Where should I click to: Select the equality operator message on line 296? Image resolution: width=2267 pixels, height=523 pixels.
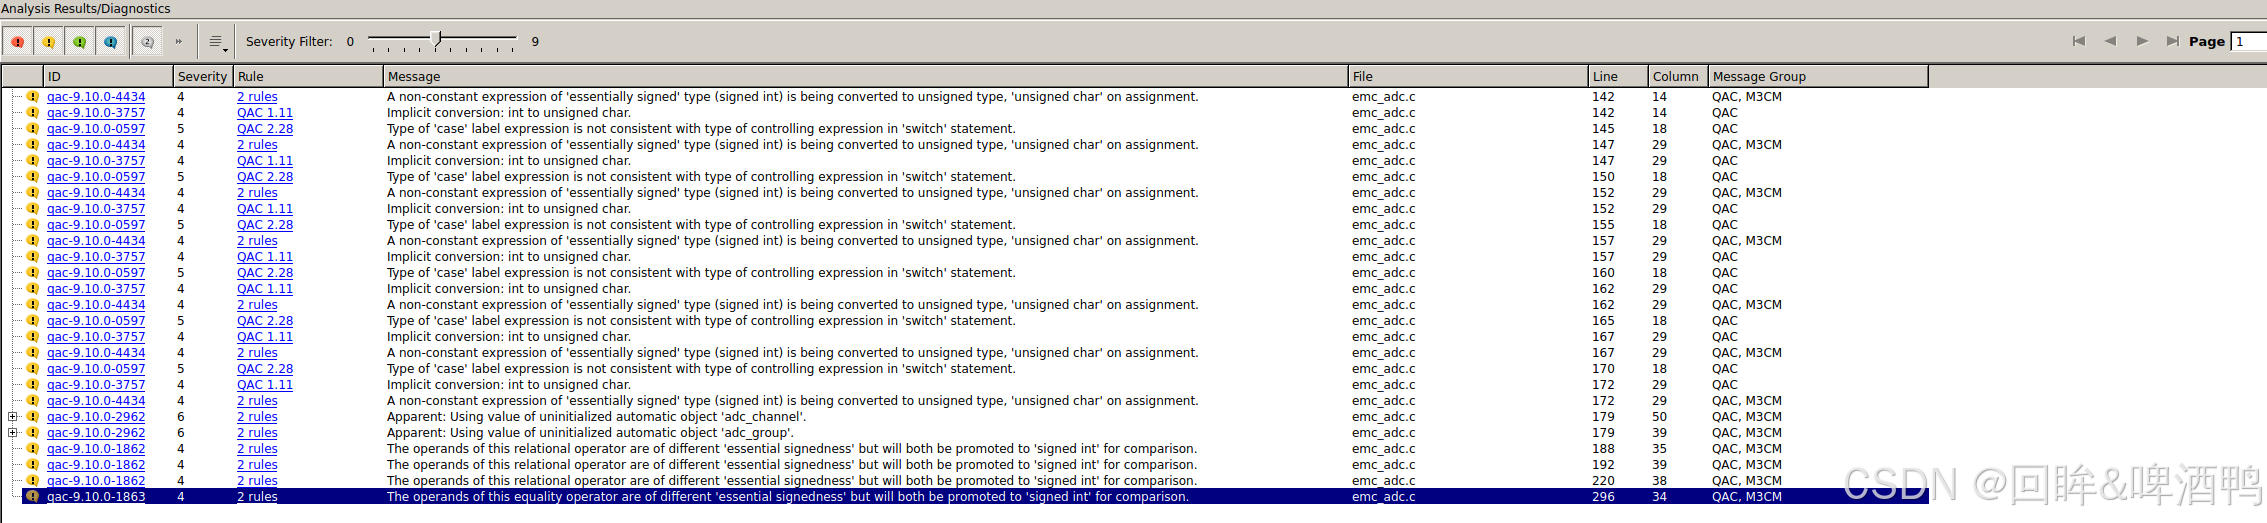[x=788, y=497]
